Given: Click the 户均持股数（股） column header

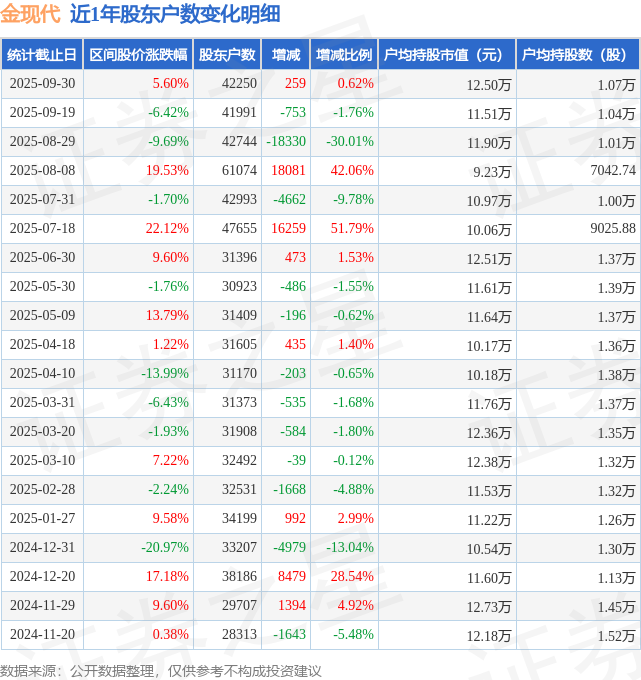Looking at the screenshot, I should (x=578, y=55).
